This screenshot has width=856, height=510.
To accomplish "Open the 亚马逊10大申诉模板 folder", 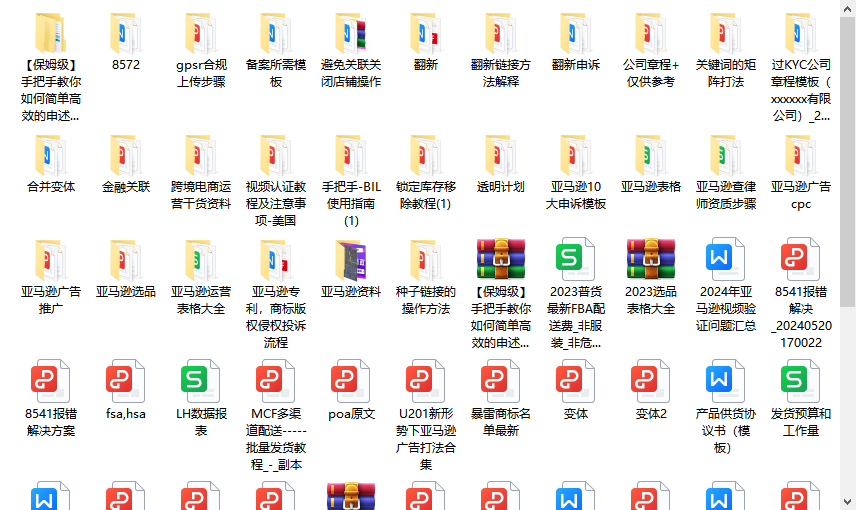I will 575,156.
